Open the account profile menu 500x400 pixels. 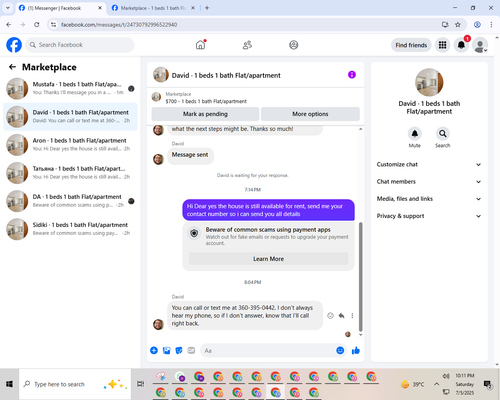[480, 45]
